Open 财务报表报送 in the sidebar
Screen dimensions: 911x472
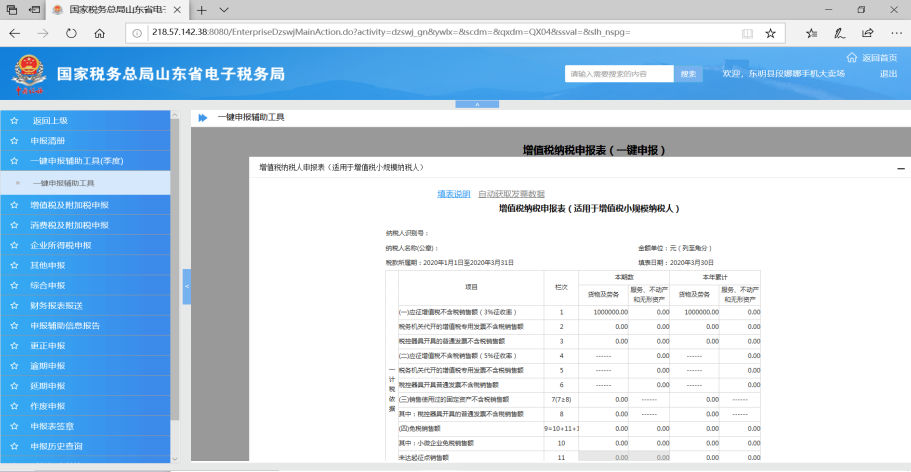(x=85, y=306)
